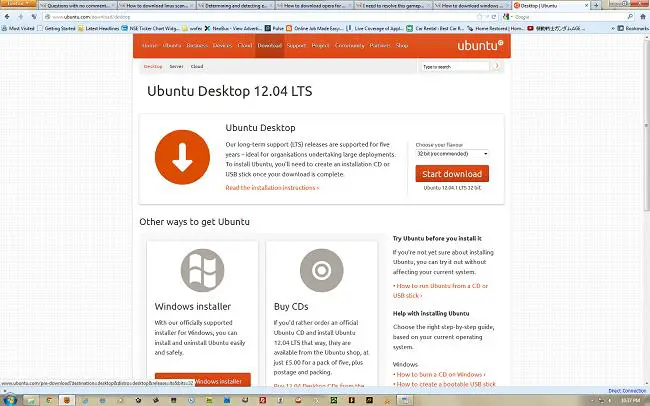The image size is (650, 406).
Task: Open How to burn a CD on Windows
Action: pyautogui.click(x=440, y=374)
